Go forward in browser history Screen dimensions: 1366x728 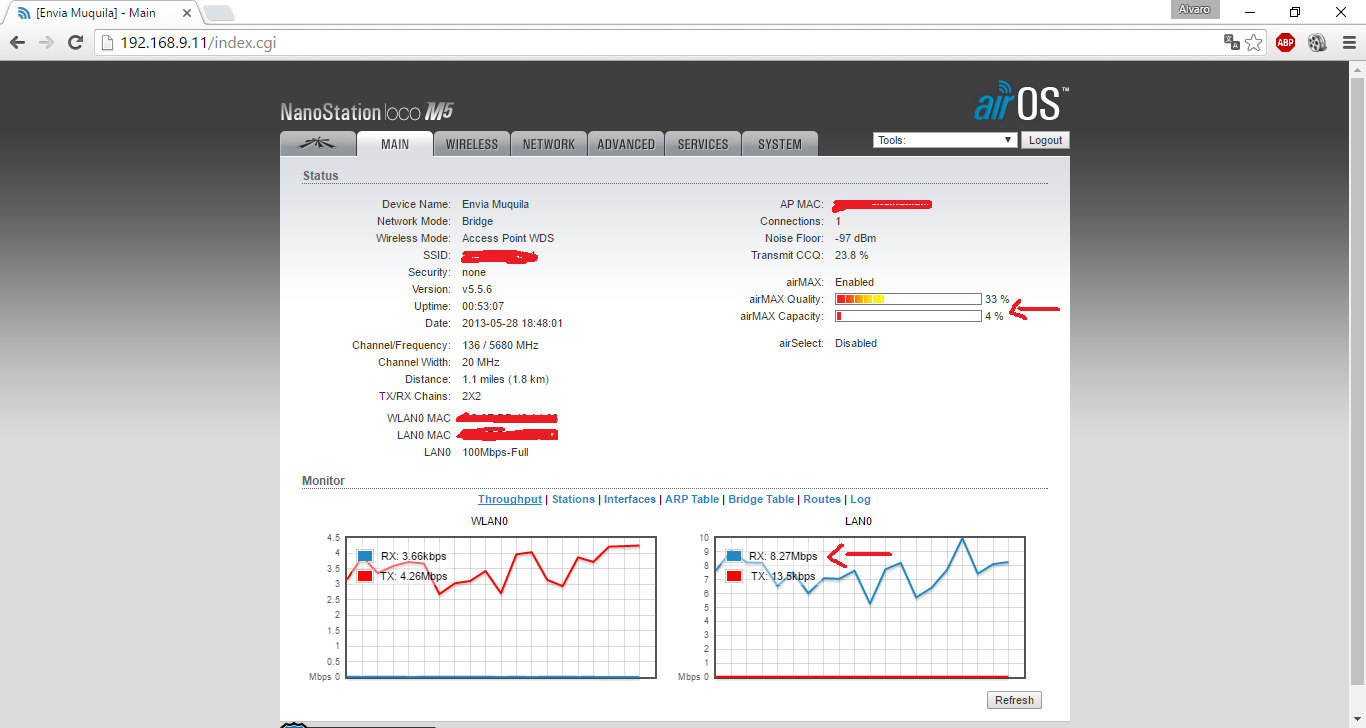tap(45, 42)
